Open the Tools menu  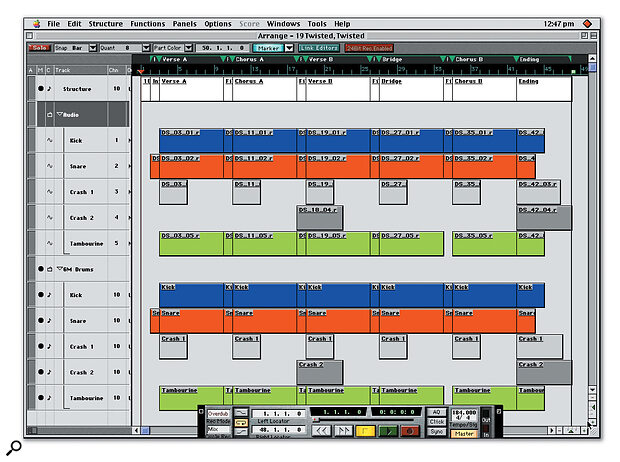pyautogui.click(x=317, y=24)
